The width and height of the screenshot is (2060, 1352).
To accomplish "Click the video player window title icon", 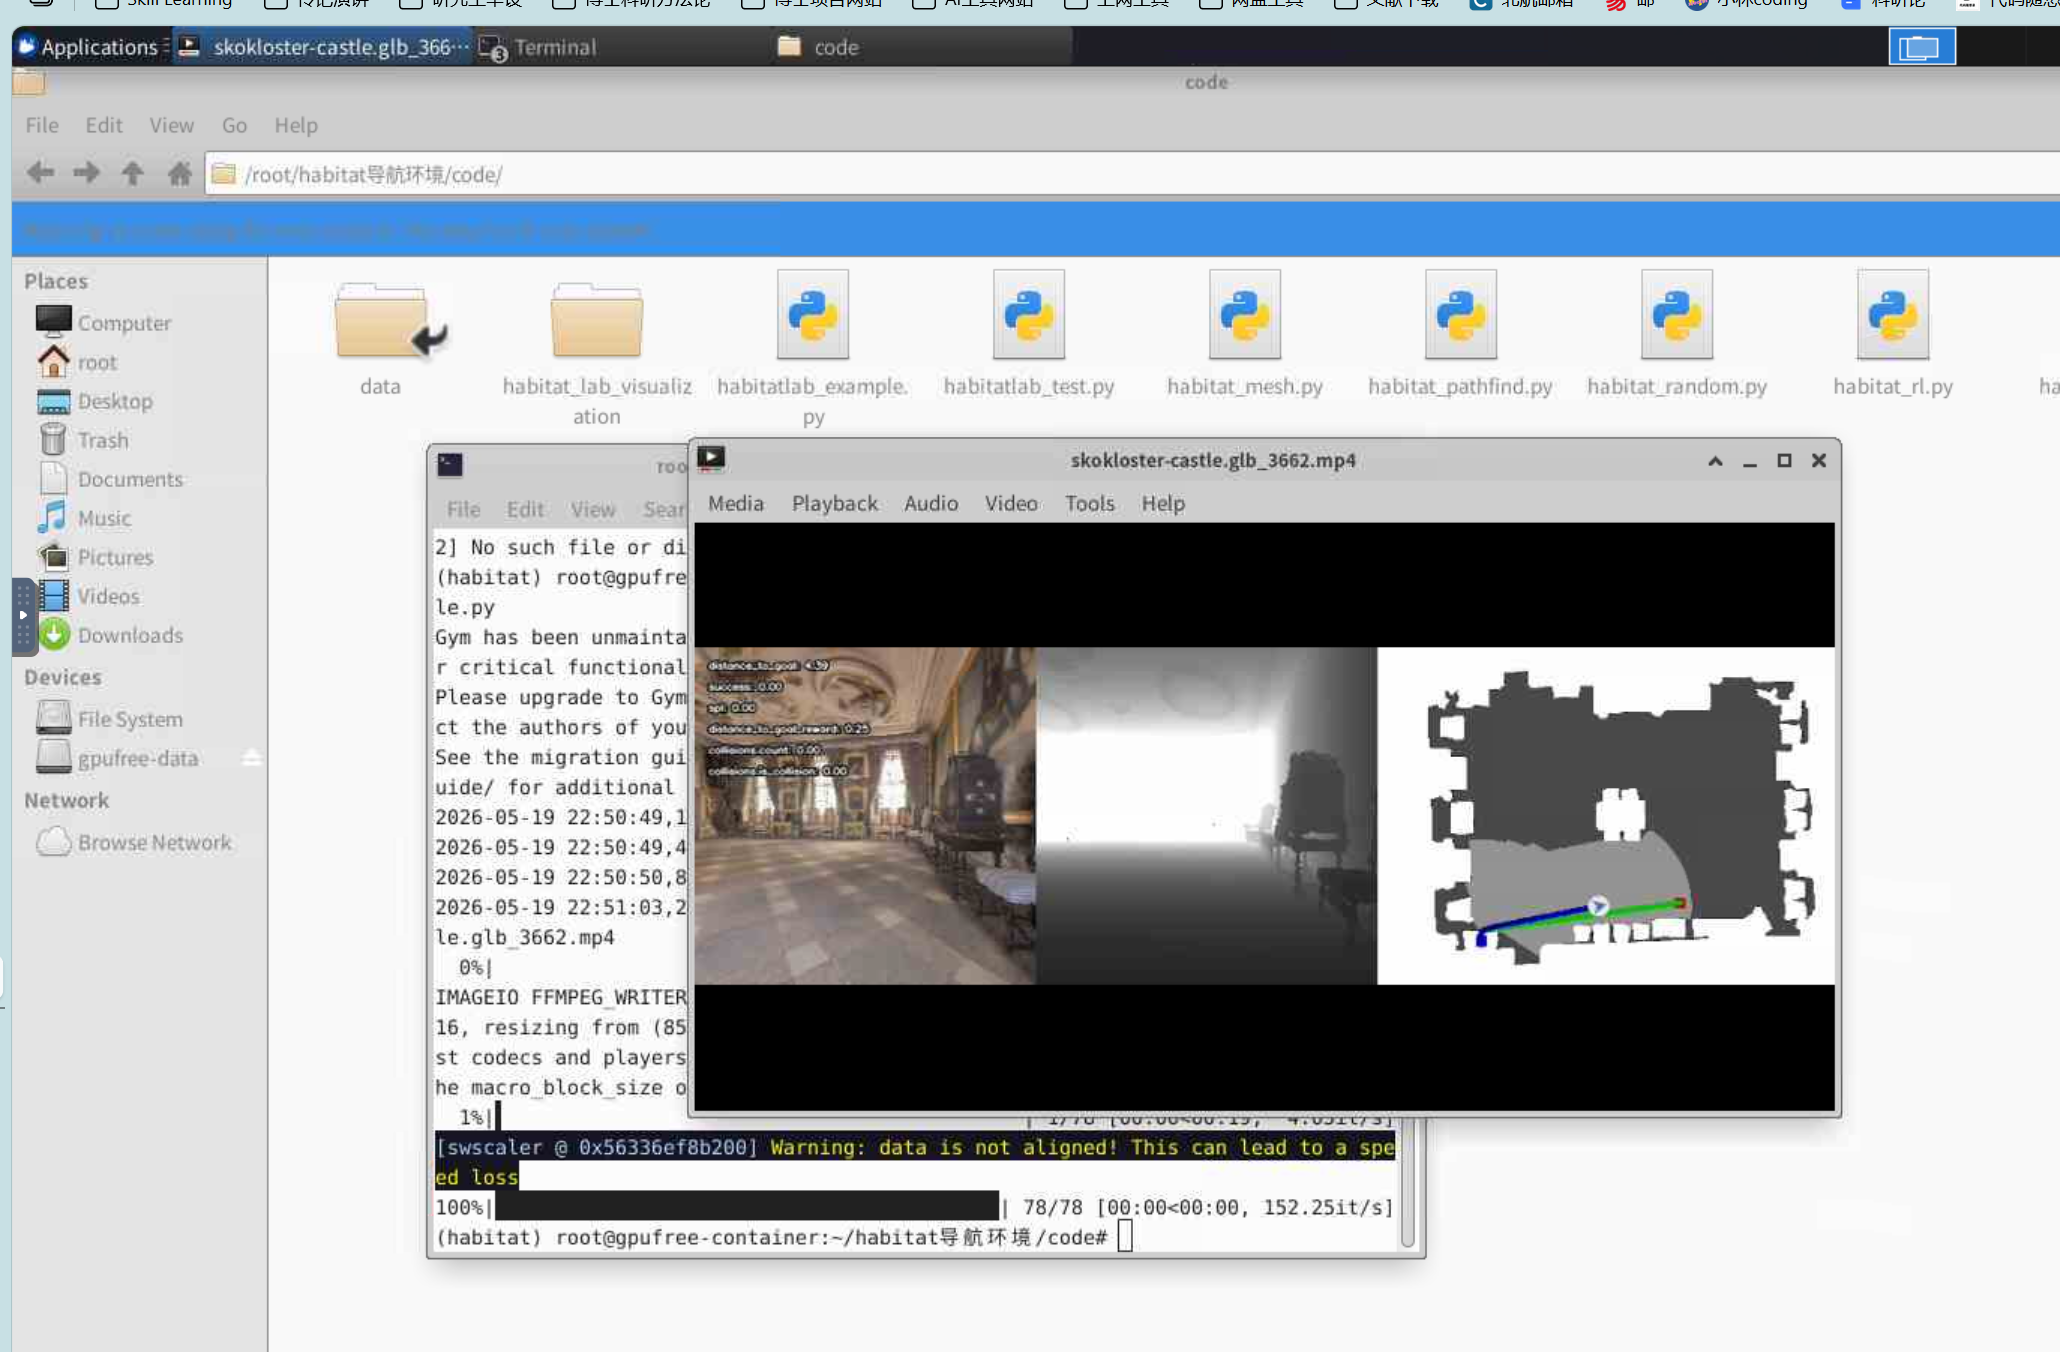I will (711, 459).
